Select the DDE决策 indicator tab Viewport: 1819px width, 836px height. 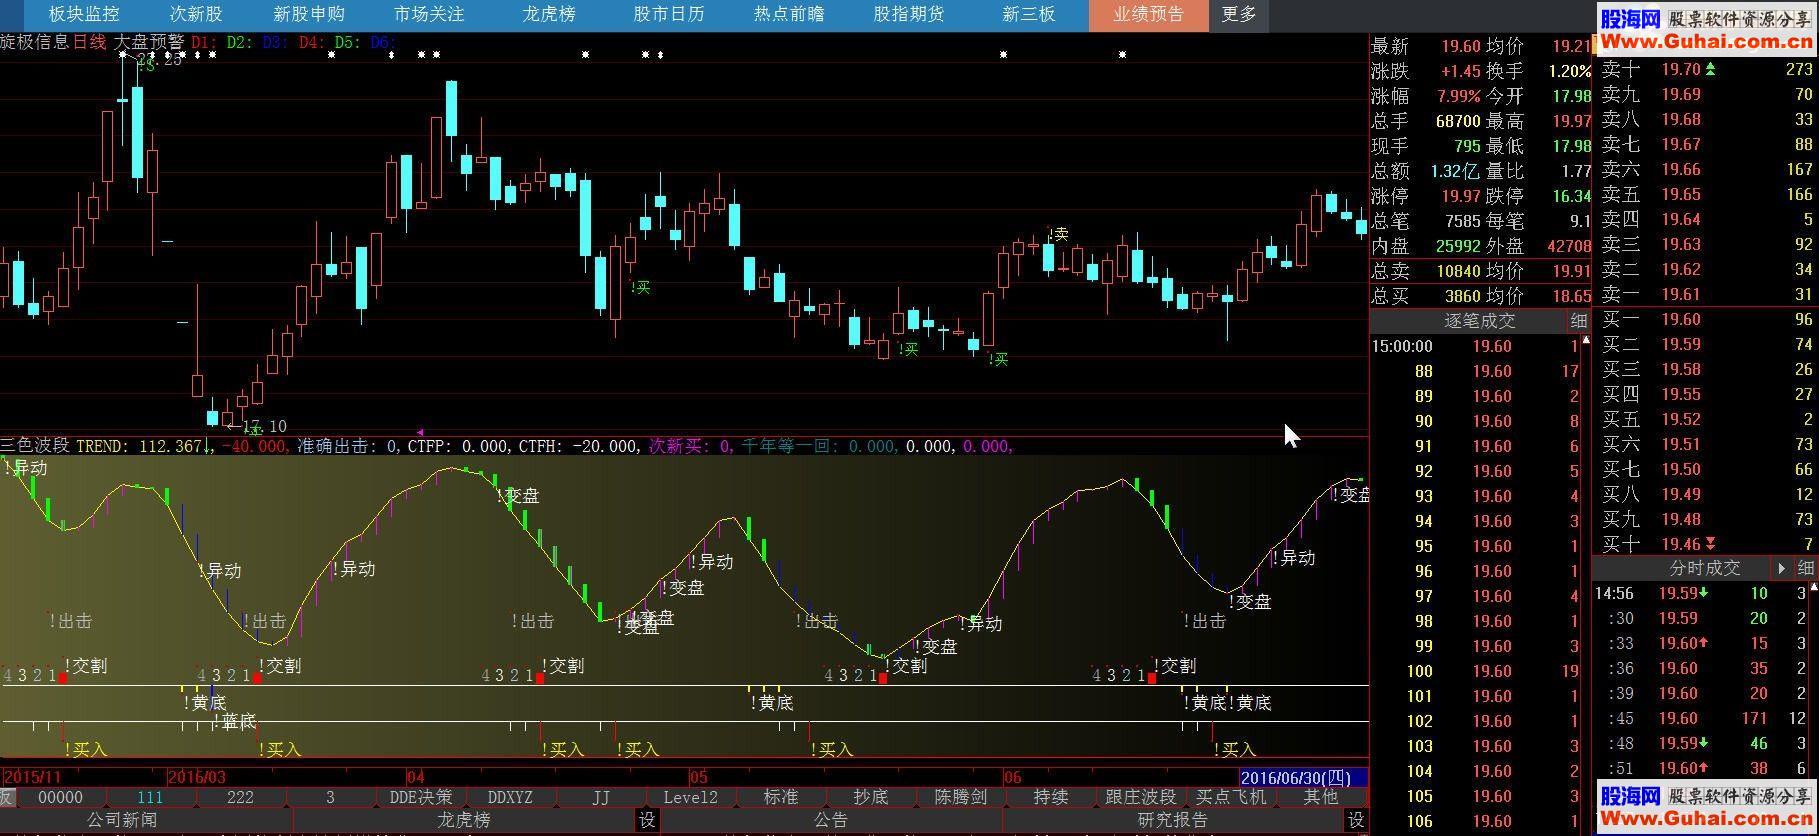[420, 797]
